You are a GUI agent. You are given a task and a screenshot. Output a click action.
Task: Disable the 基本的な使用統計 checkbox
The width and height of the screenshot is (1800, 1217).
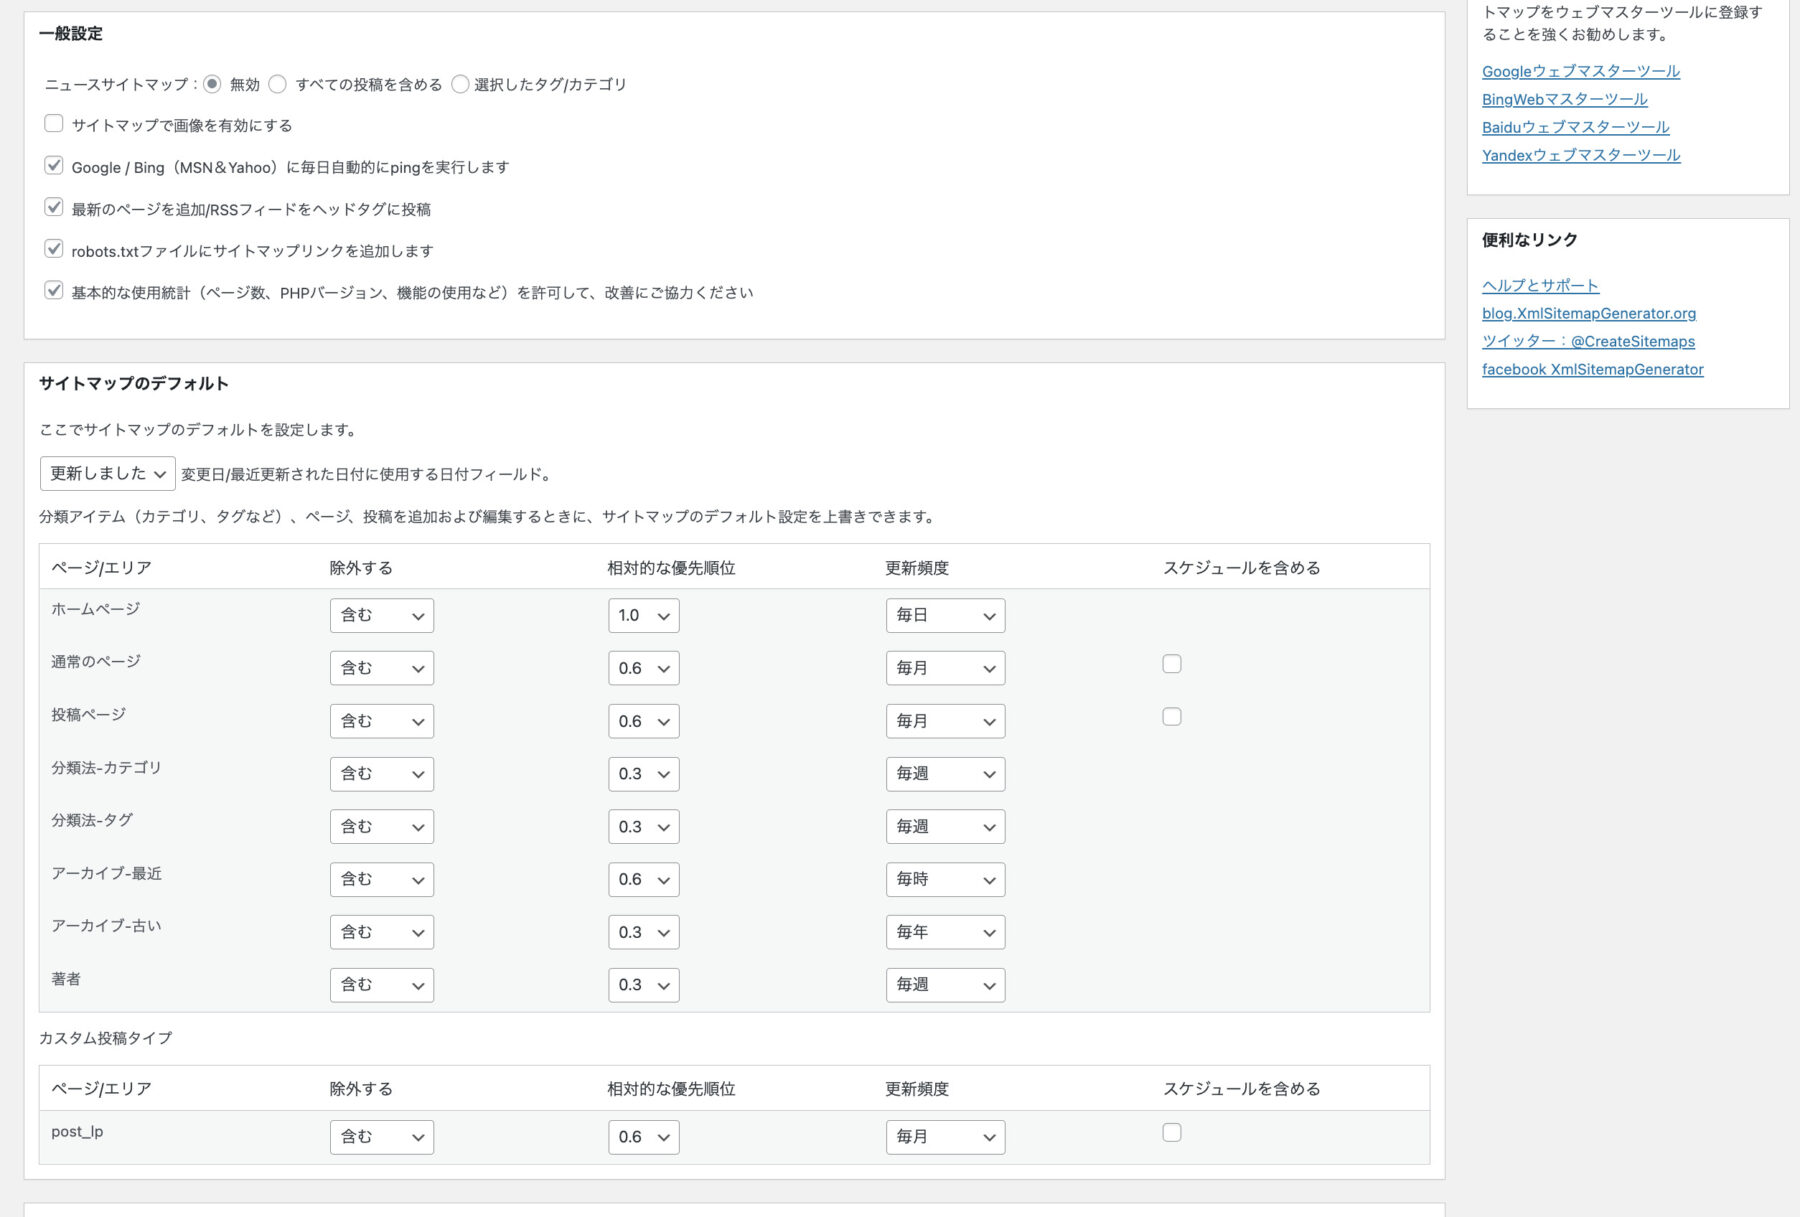point(54,291)
